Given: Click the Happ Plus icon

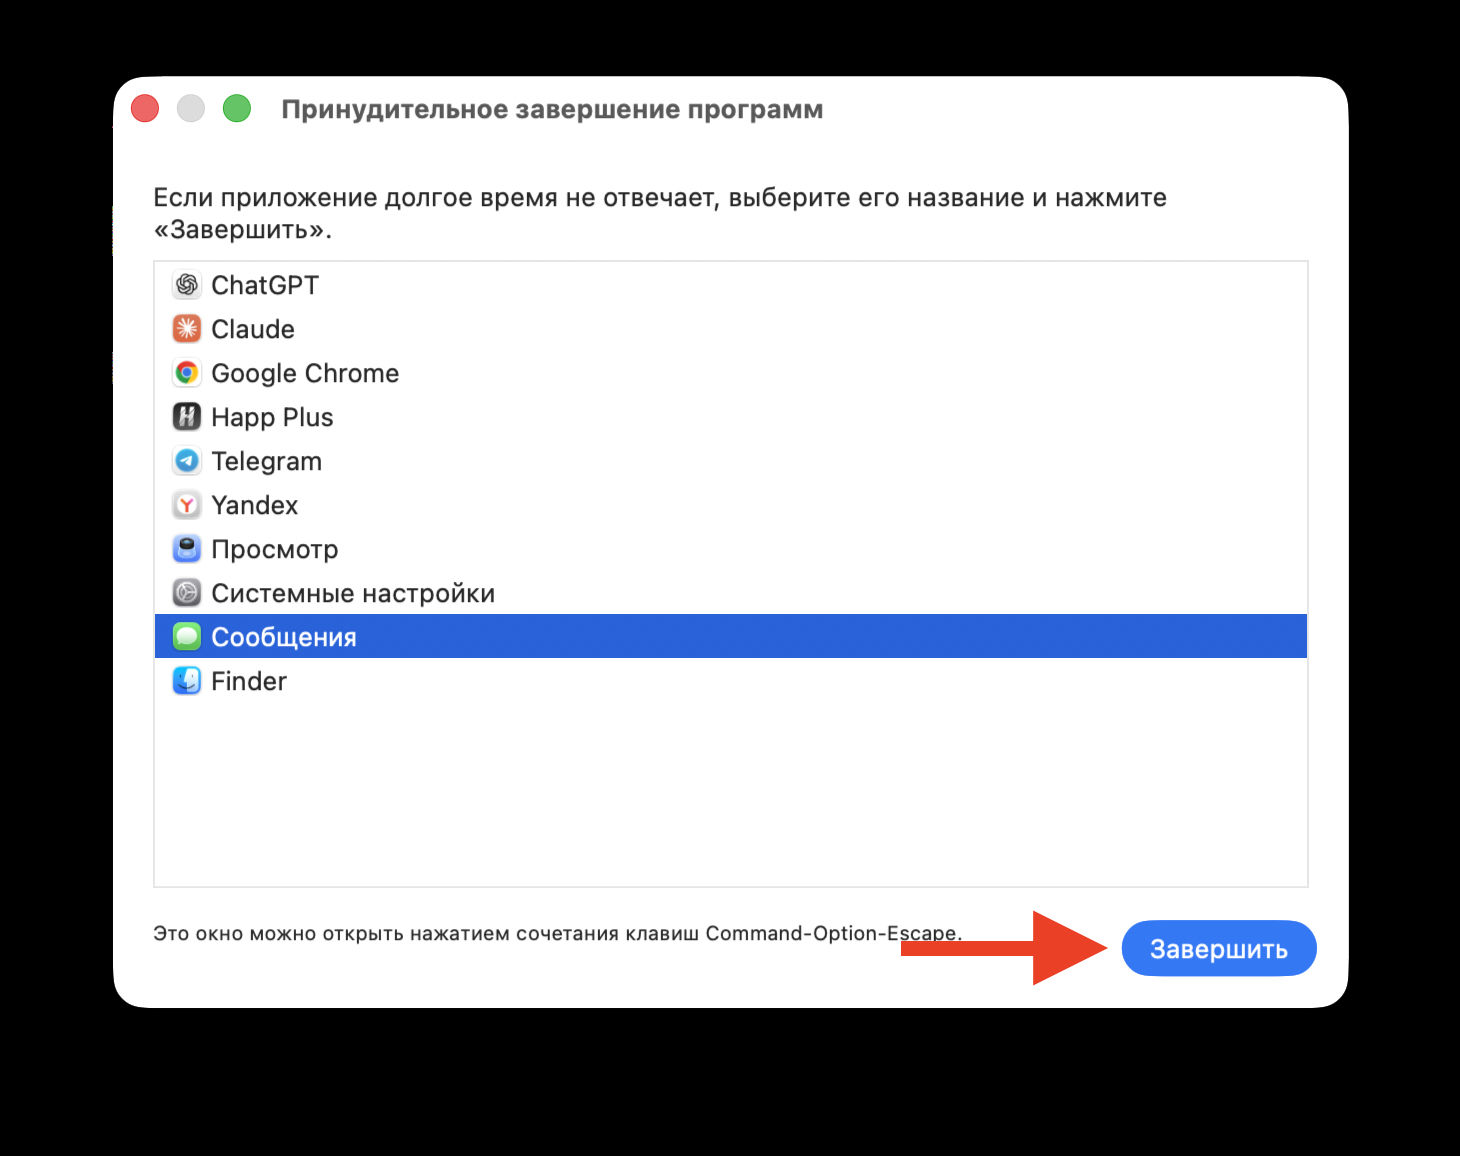Looking at the screenshot, I should click(x=187, y=416).
